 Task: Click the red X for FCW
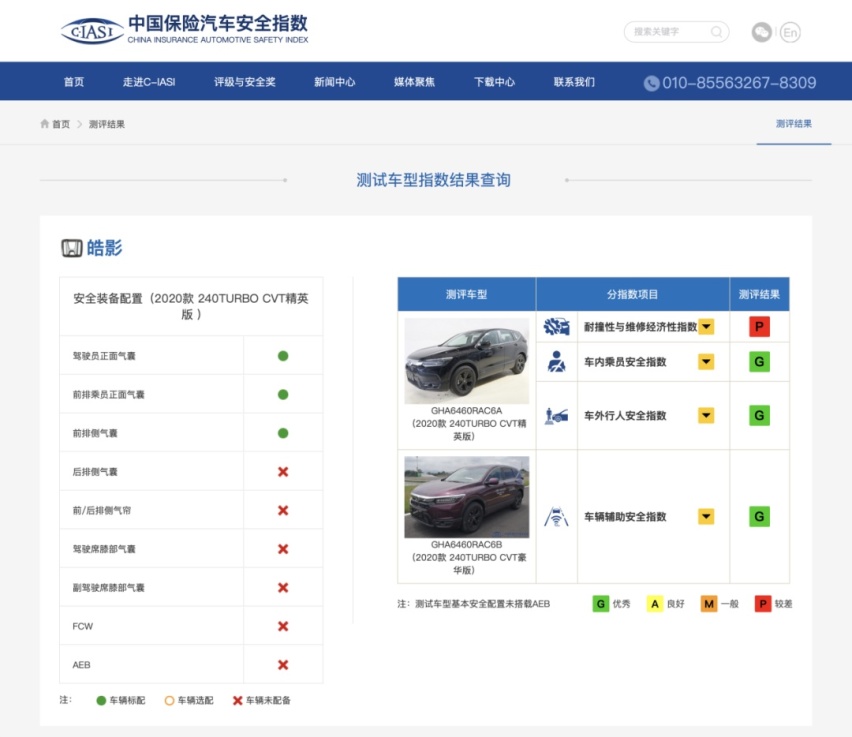(283, 626)
